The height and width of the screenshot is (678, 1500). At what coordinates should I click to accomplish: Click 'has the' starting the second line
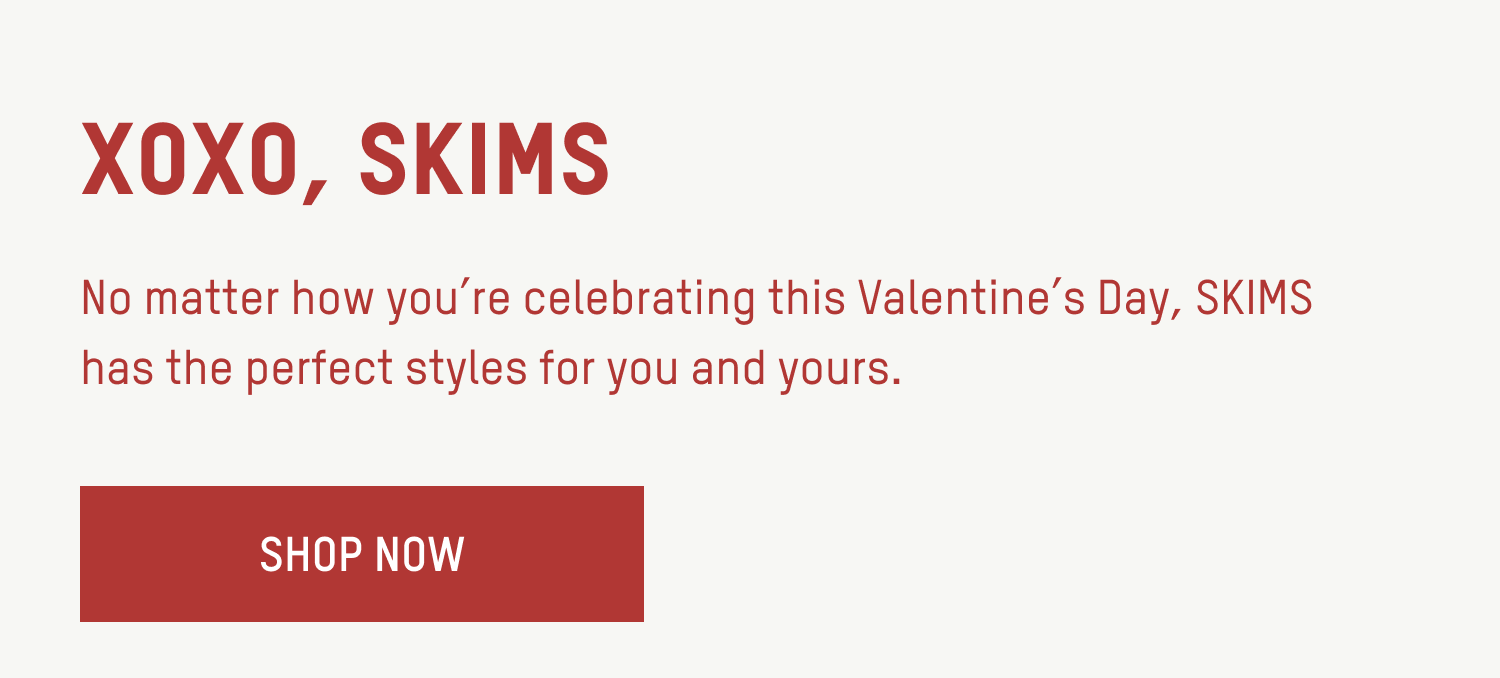tap(158, 369)
